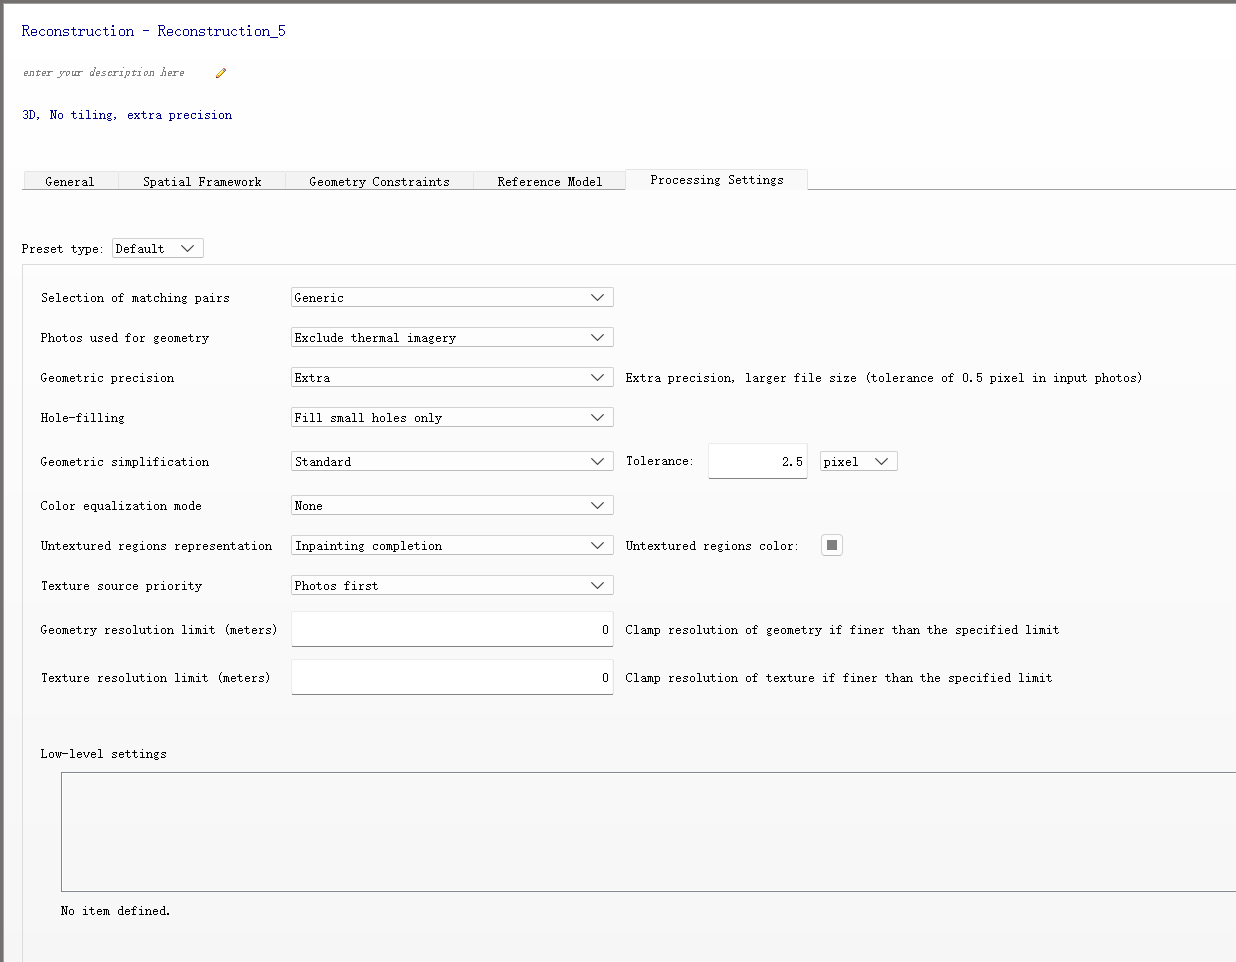Select the Reference Model tab

click(x=549, y=181)
